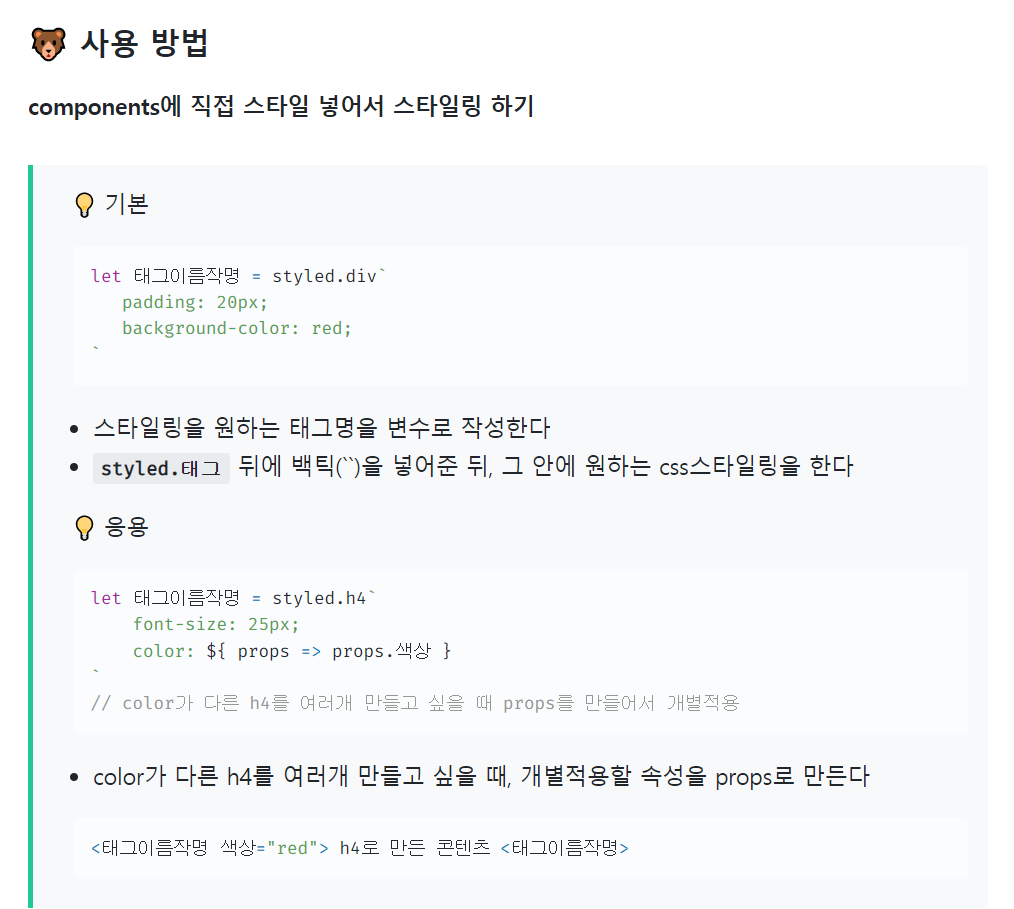Click the bullet about color가 다른 h4
The image size is (1014, 909).
tap(482, 776)
